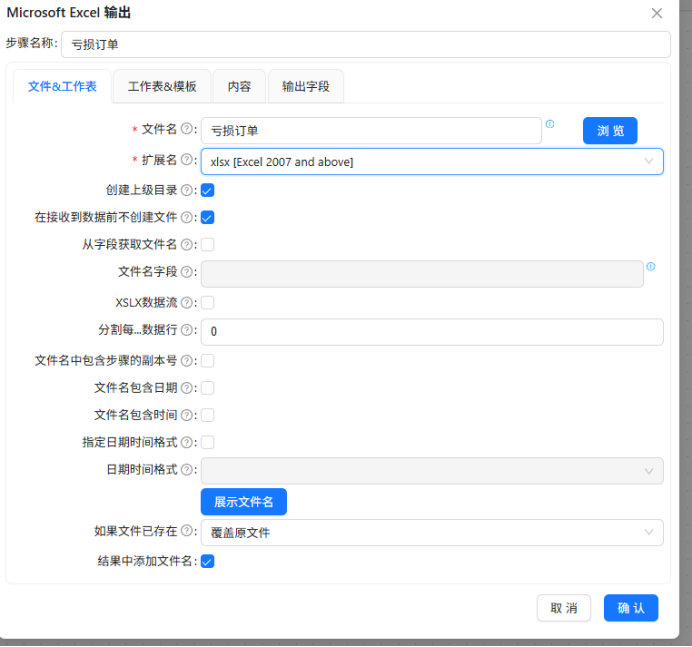Click info icon right of 文件名字段 input

click(651, 267)
